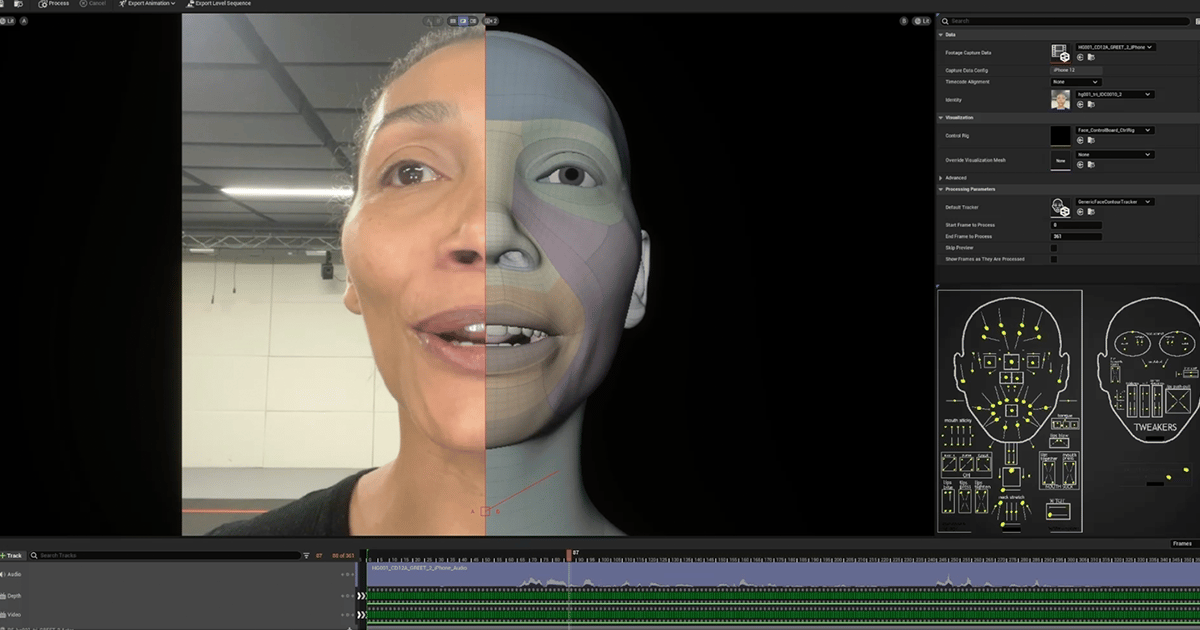Click the circular B view label at top right
This screenshot has width=1200, height=630.
tap(904, 20)
